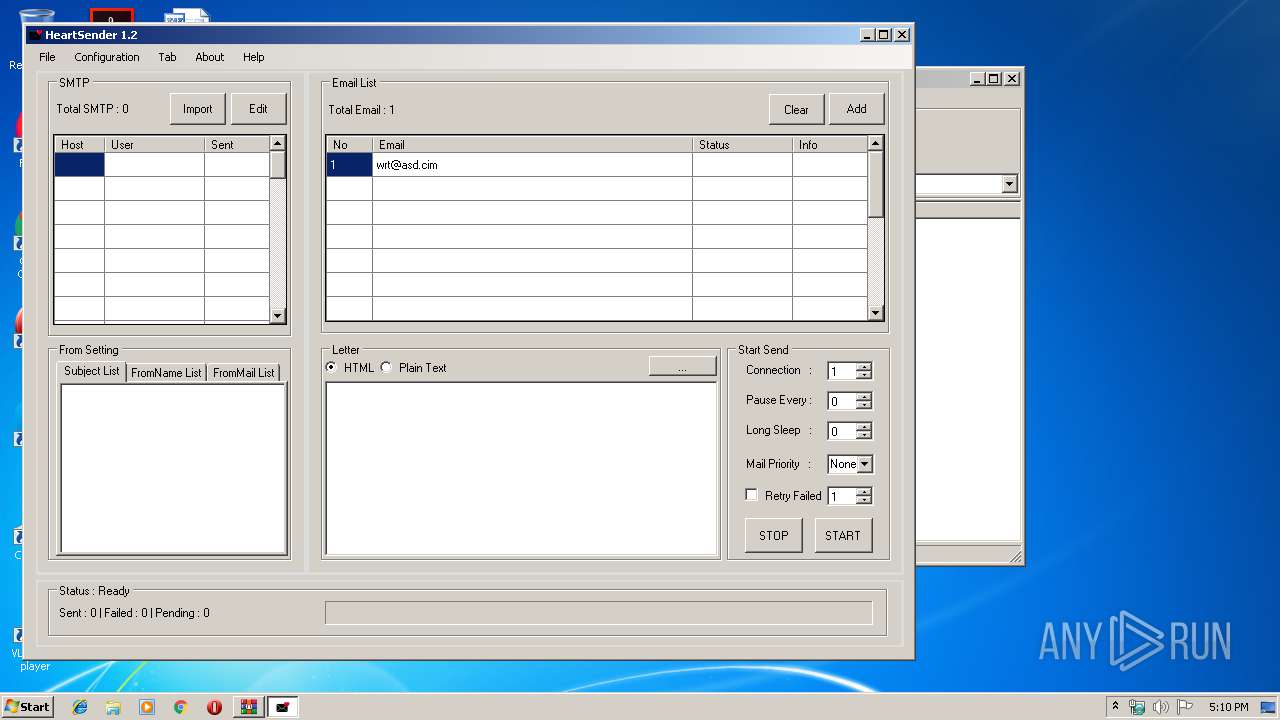Open the Configuration menu

[107, 57]
